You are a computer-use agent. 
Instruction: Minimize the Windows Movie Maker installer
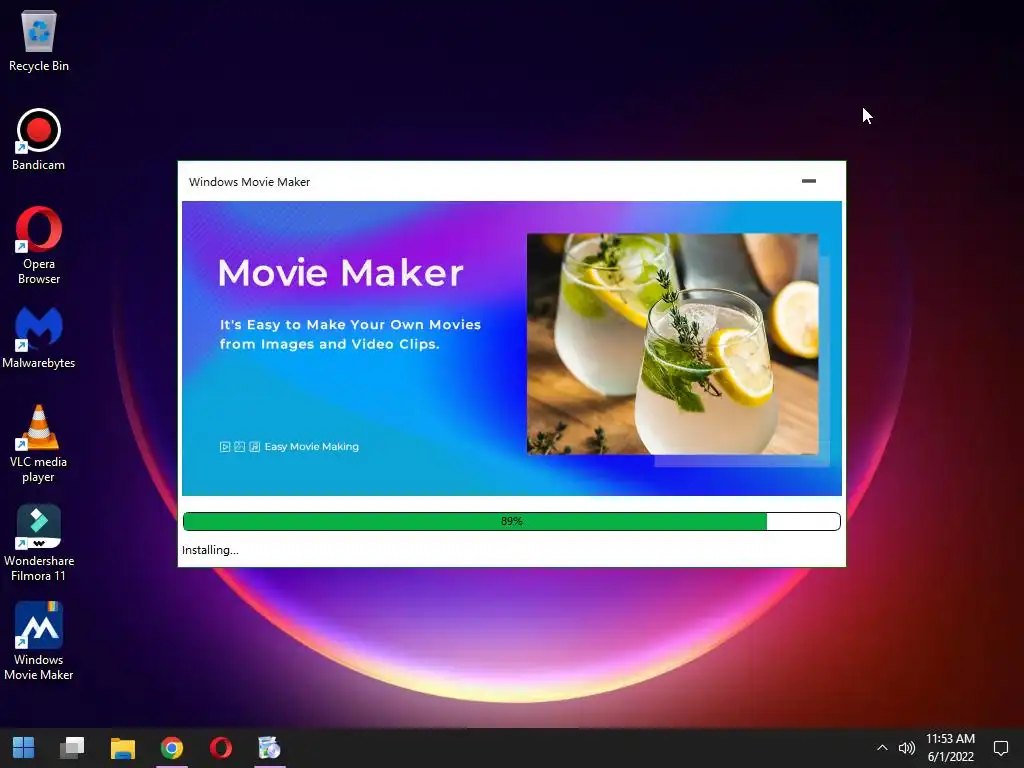coord(808,181)
